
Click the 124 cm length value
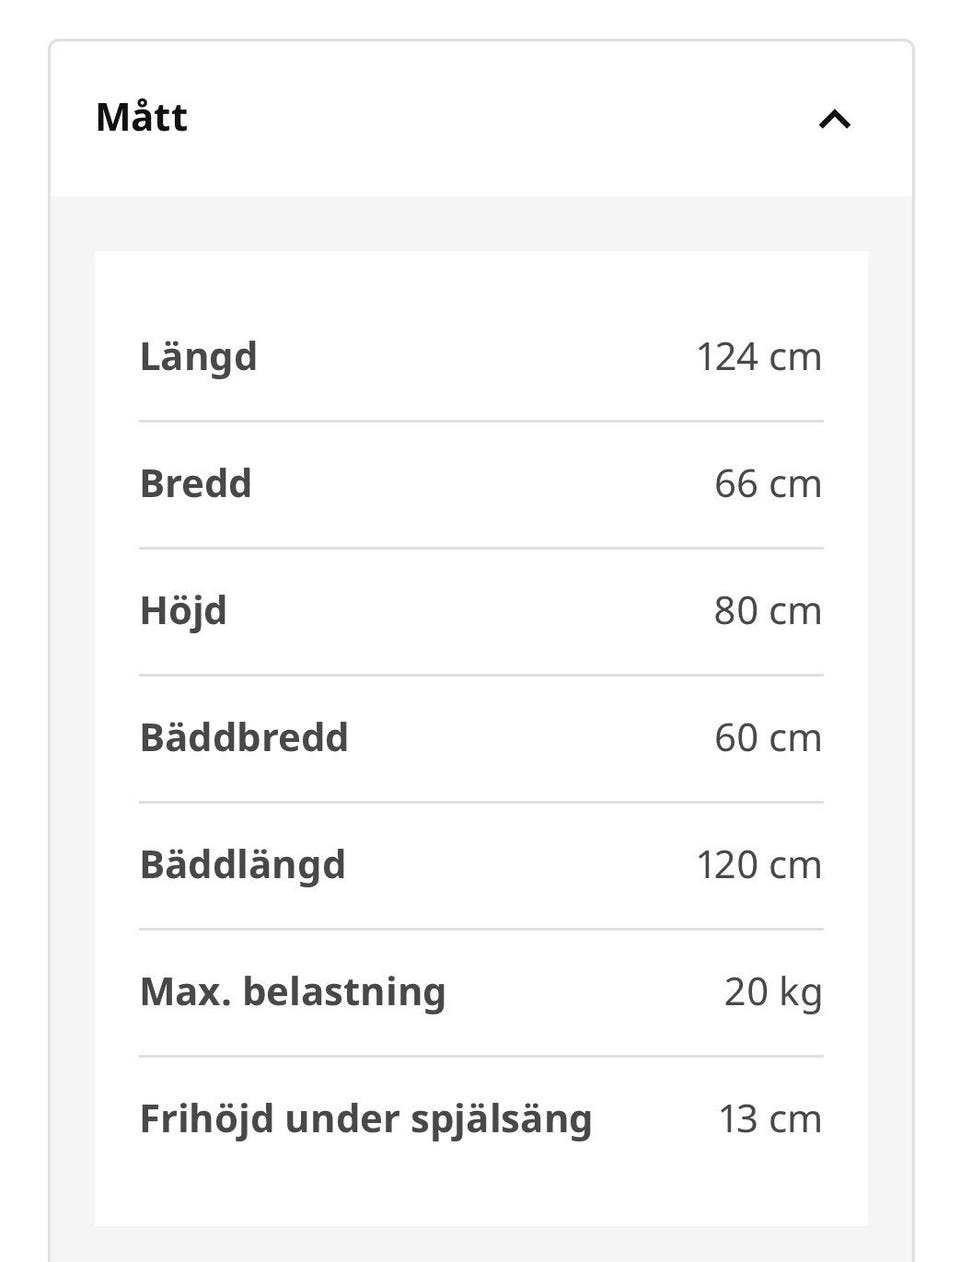click(759, 357)
